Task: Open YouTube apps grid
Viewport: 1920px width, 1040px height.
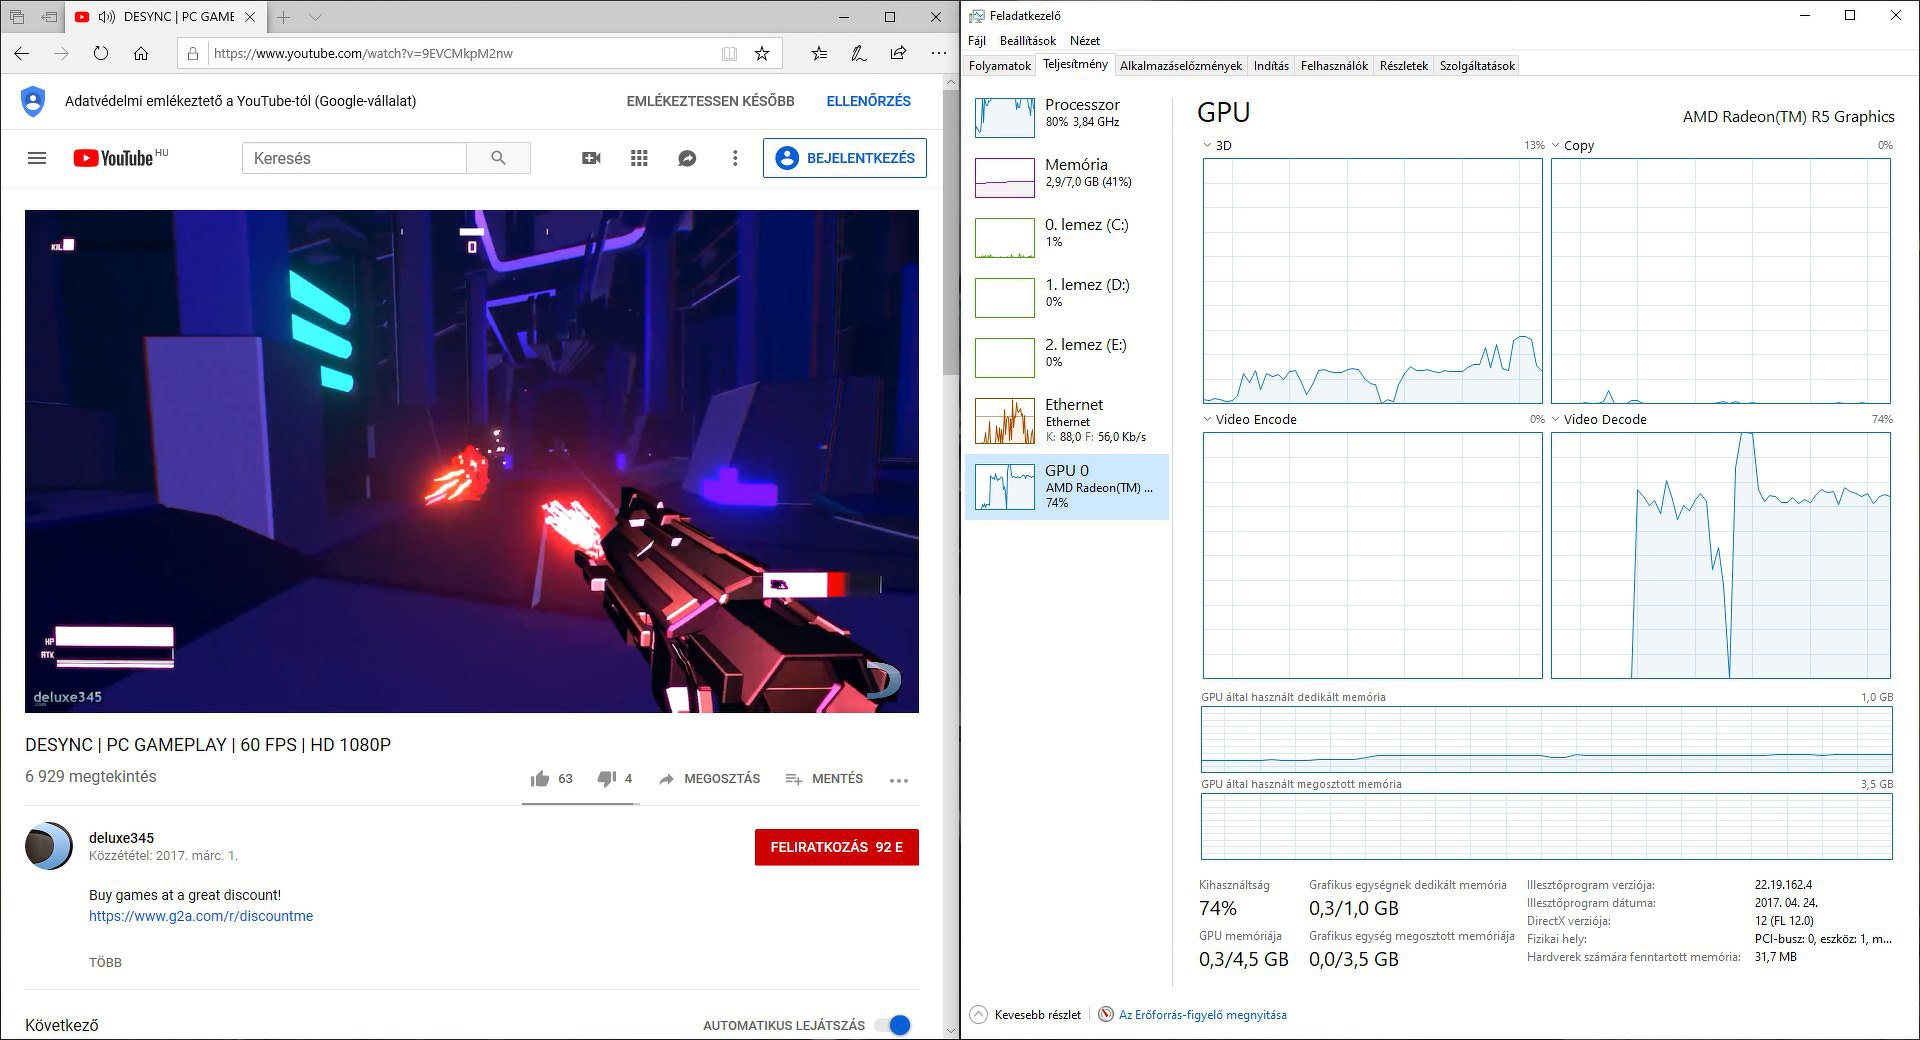Action: coord(639,158)
